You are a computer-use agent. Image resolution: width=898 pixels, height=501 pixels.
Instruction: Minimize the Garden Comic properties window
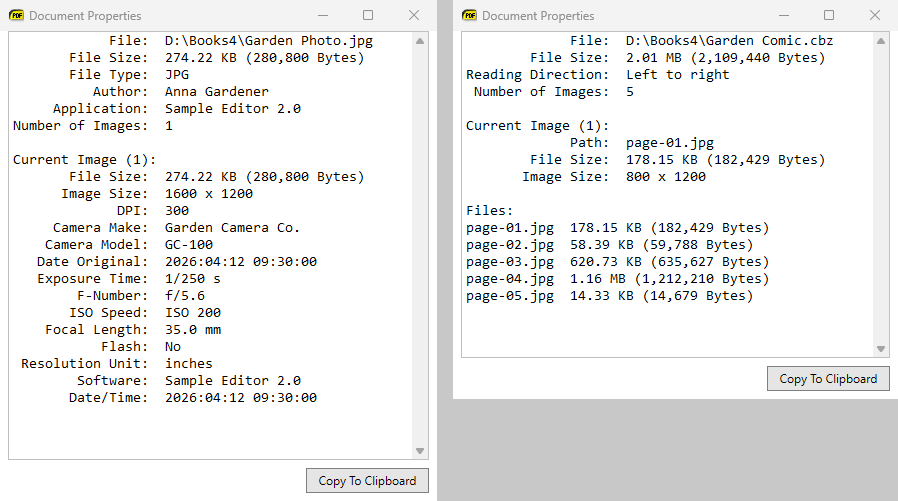[x=784, y=15]
